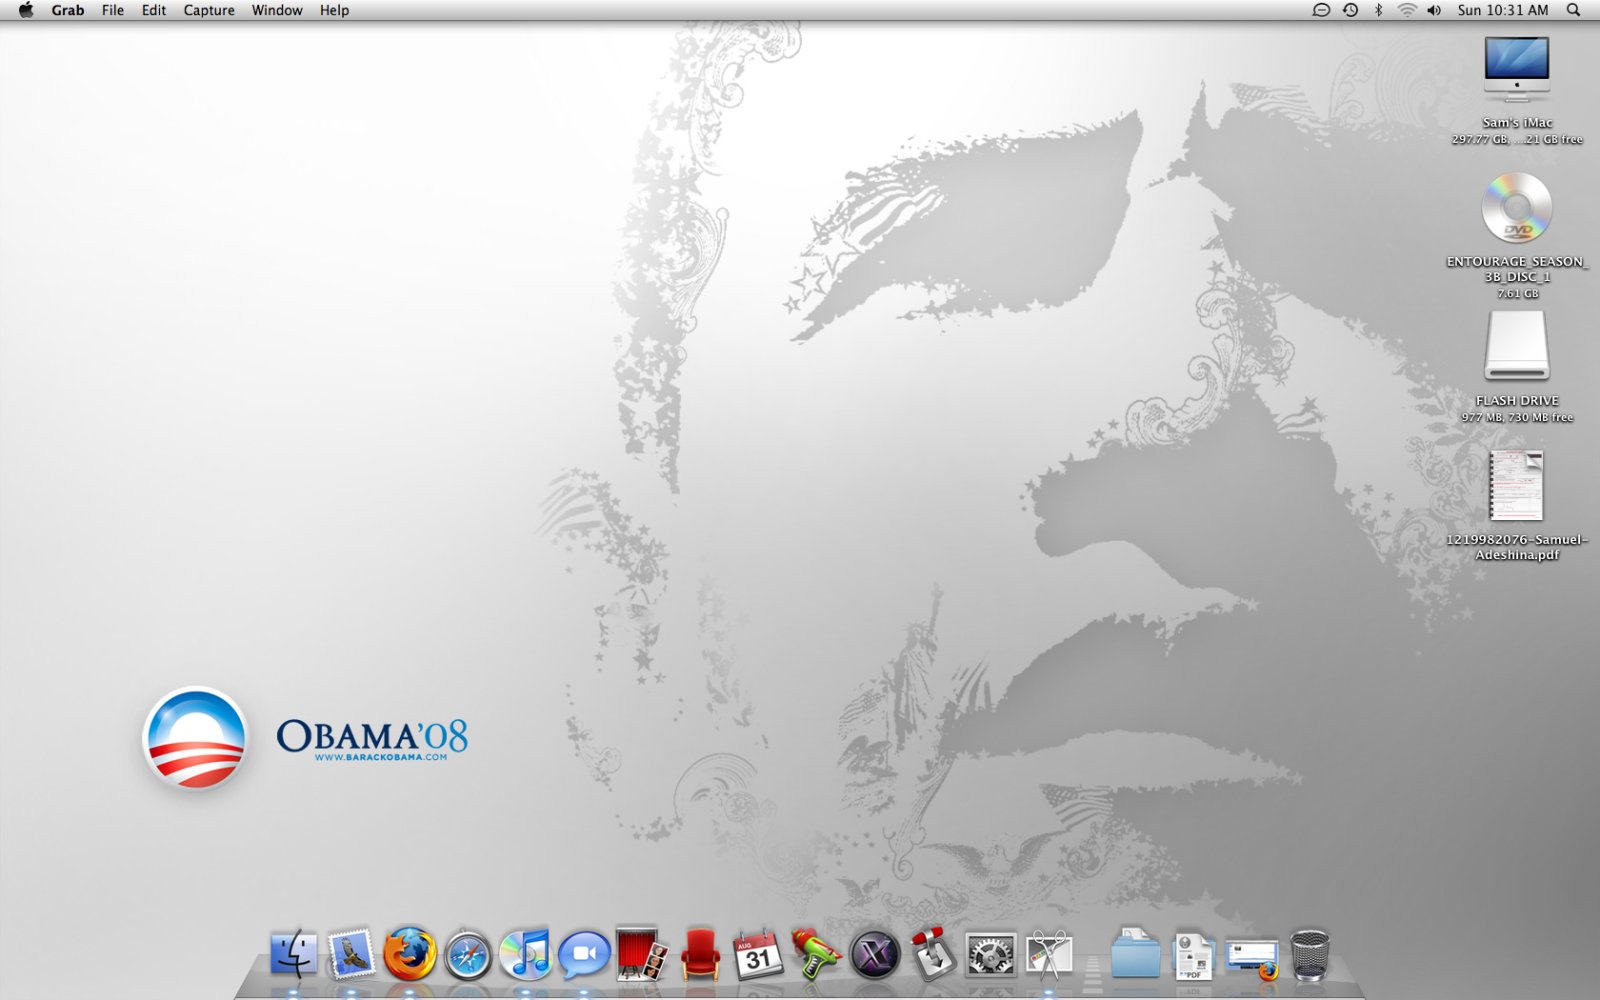Click the Sun 10:31 AM clock
1600x1000 pixels.
point(1503,10)
